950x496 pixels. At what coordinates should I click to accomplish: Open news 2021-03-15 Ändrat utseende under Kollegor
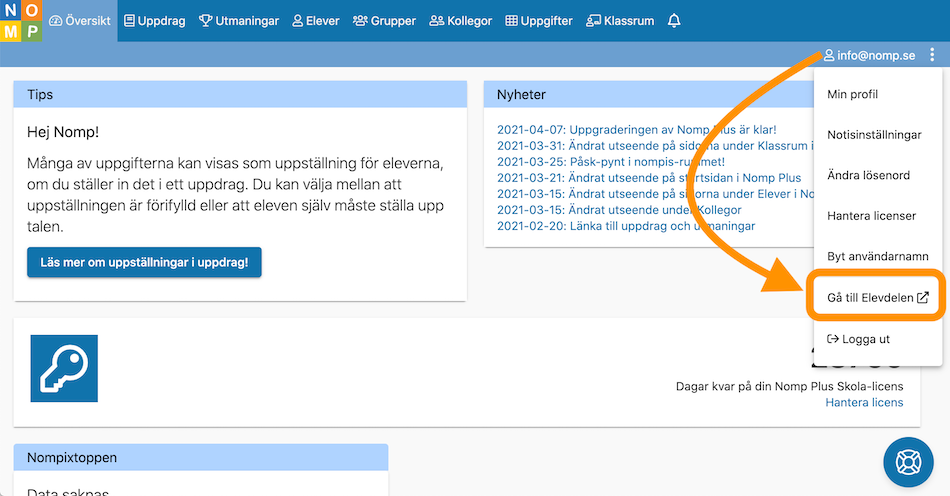(619, 210)
